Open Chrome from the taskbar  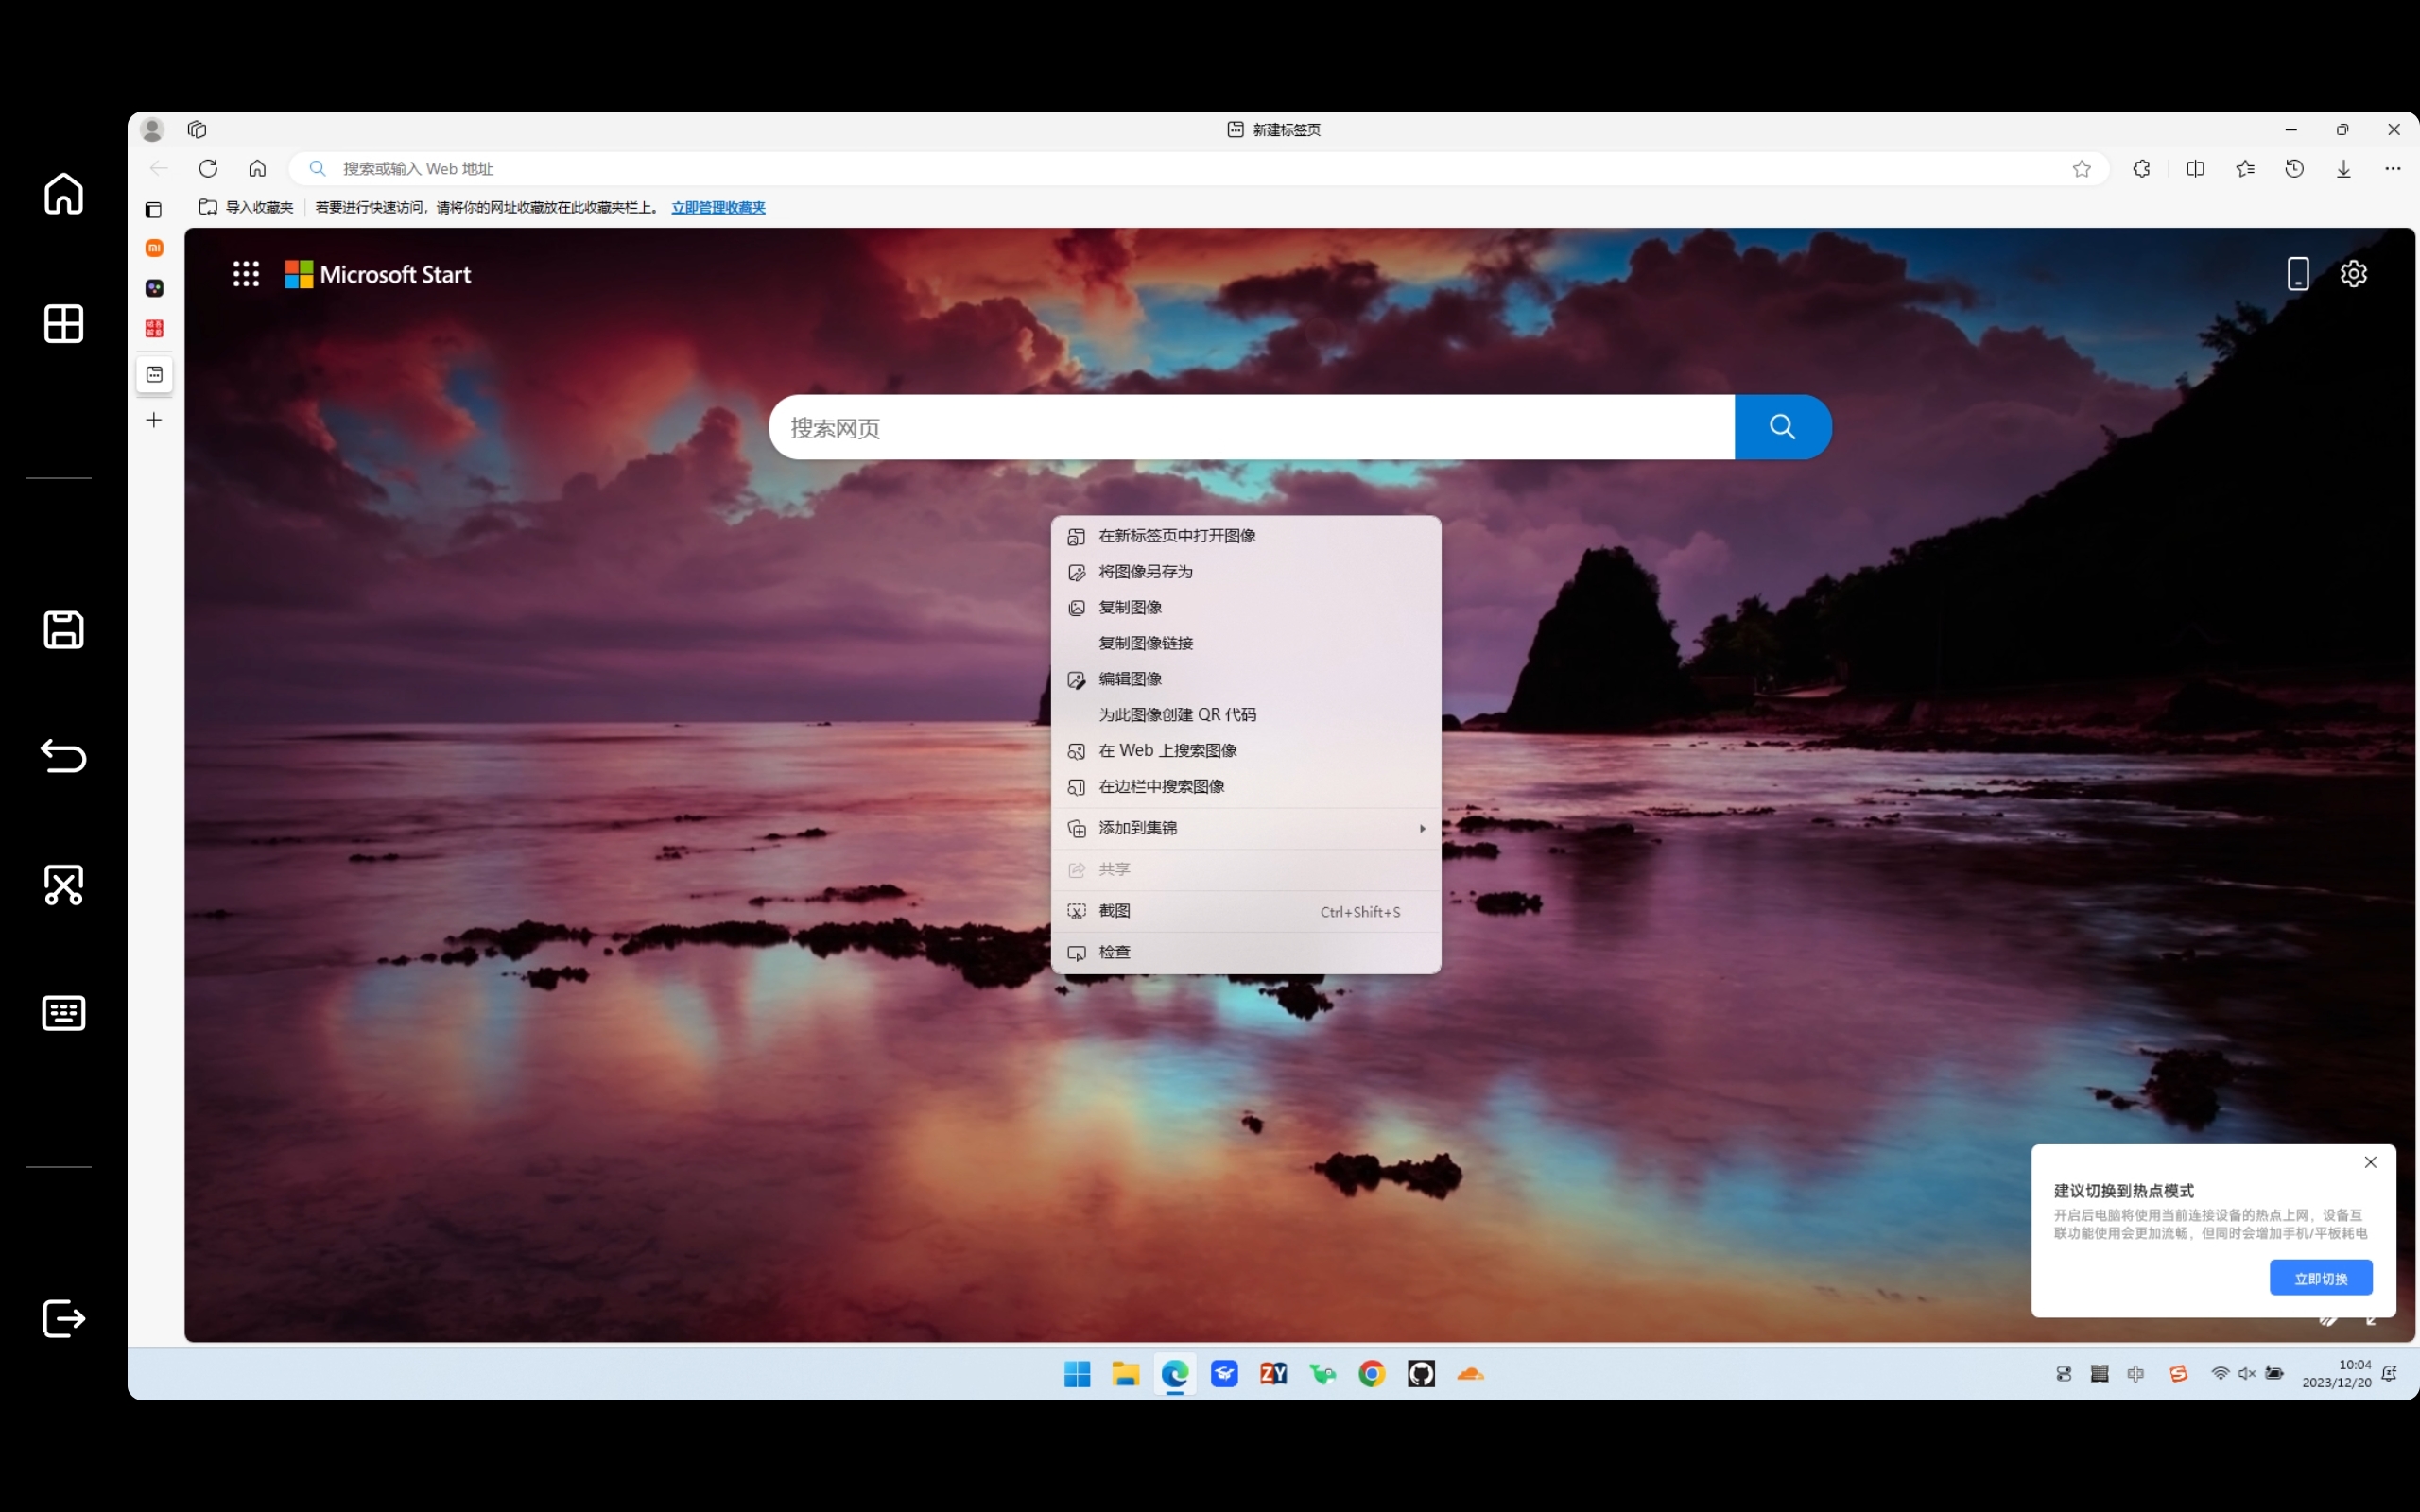pos(1371,1374)
